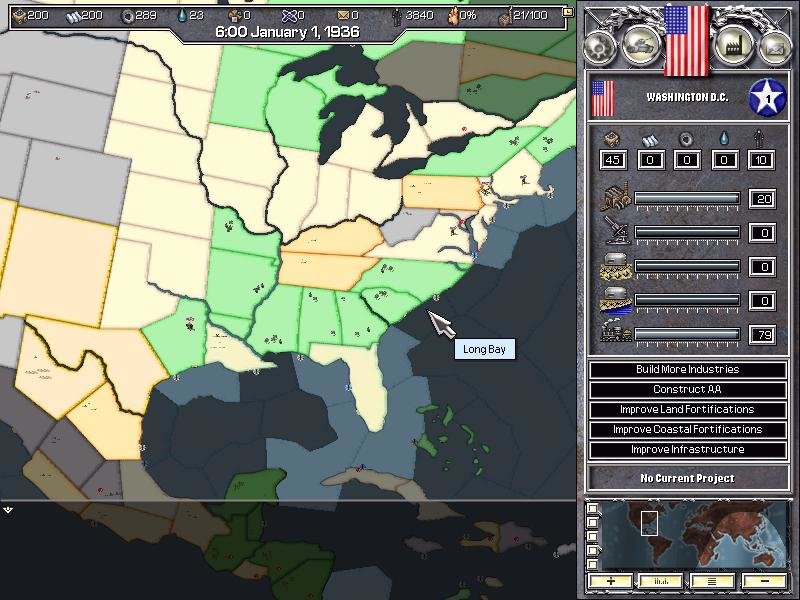Click the steel stockpile icon in top bar
The height and width of the screenshot is (600, 800).
(x=74, y=16)
